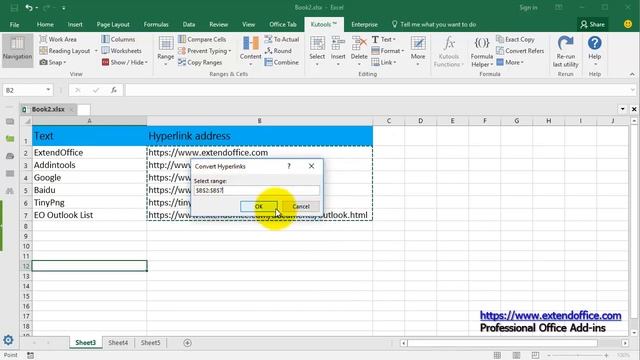Click Prevent Typing tool
640x360 pixels.
[204, 51]
